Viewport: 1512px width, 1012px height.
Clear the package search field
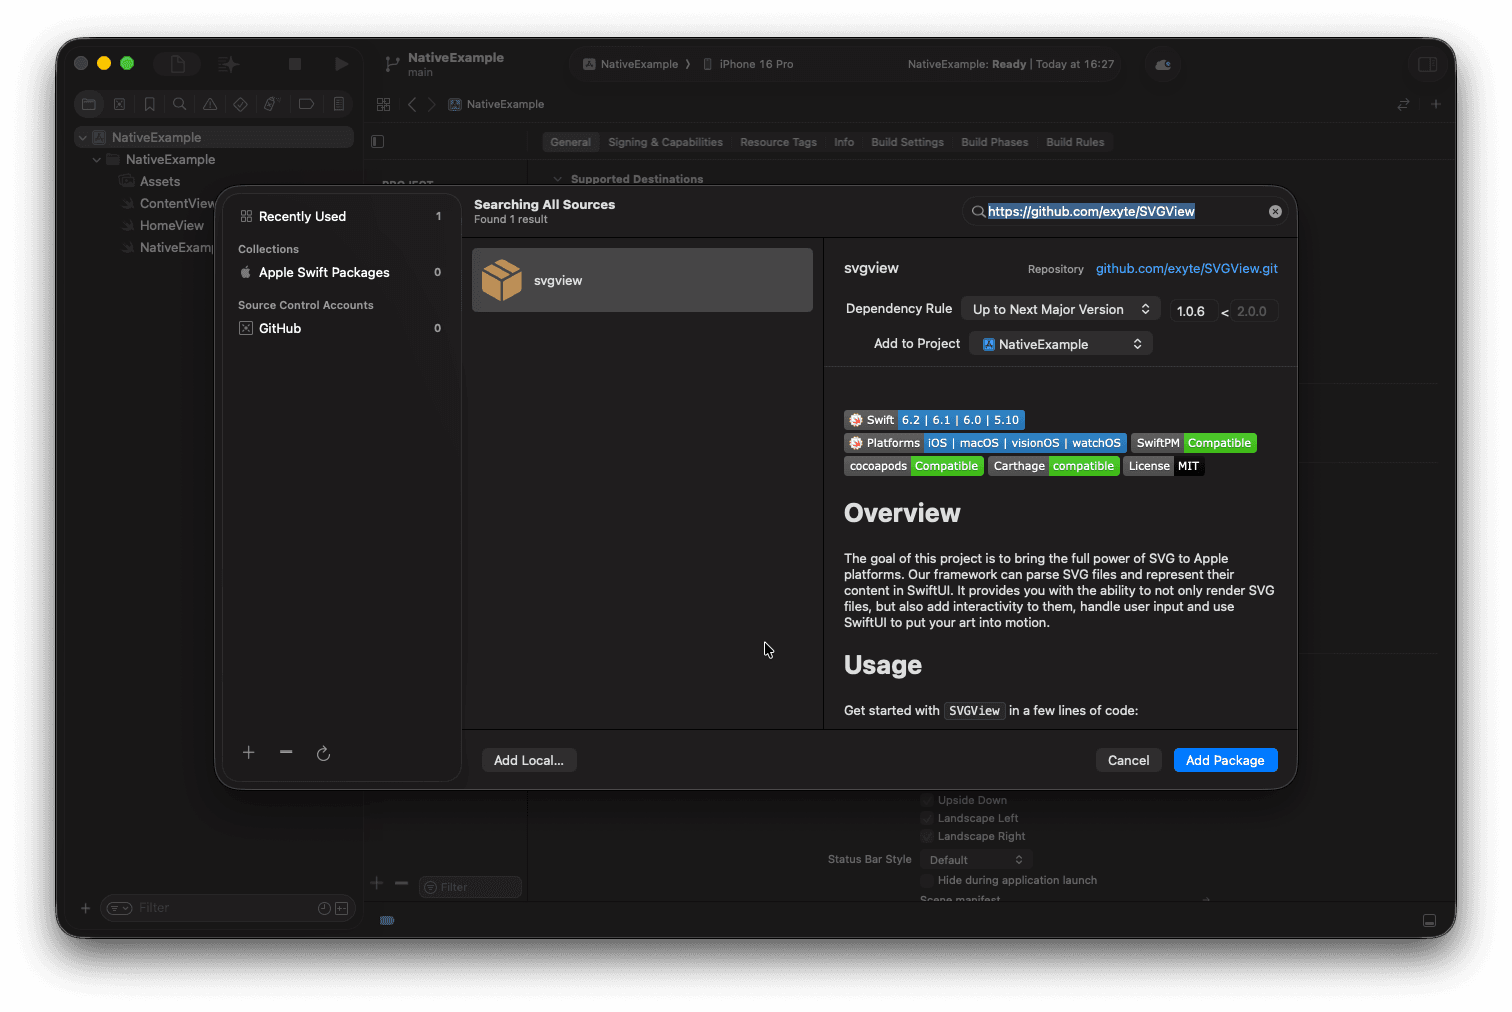point(1275,212)
